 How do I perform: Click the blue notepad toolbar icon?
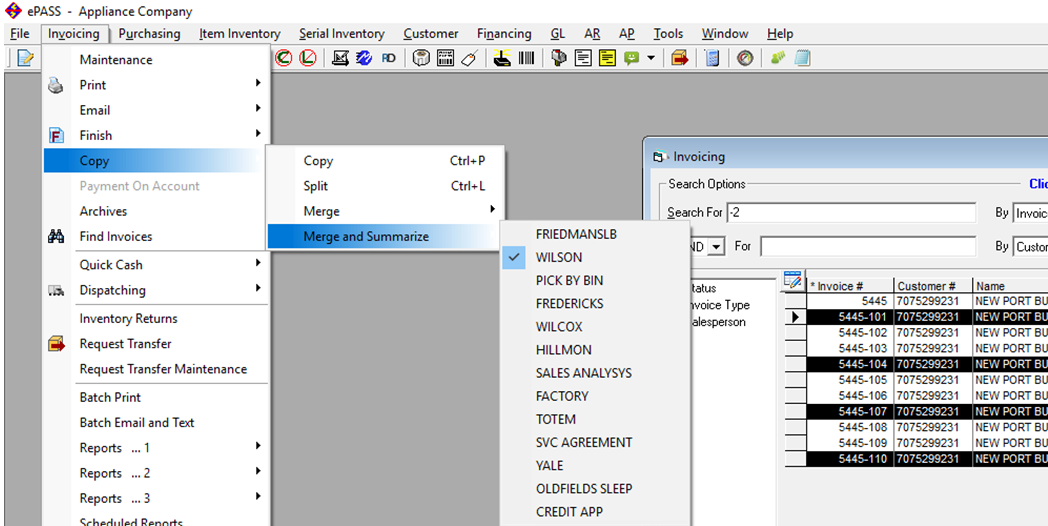802,58
